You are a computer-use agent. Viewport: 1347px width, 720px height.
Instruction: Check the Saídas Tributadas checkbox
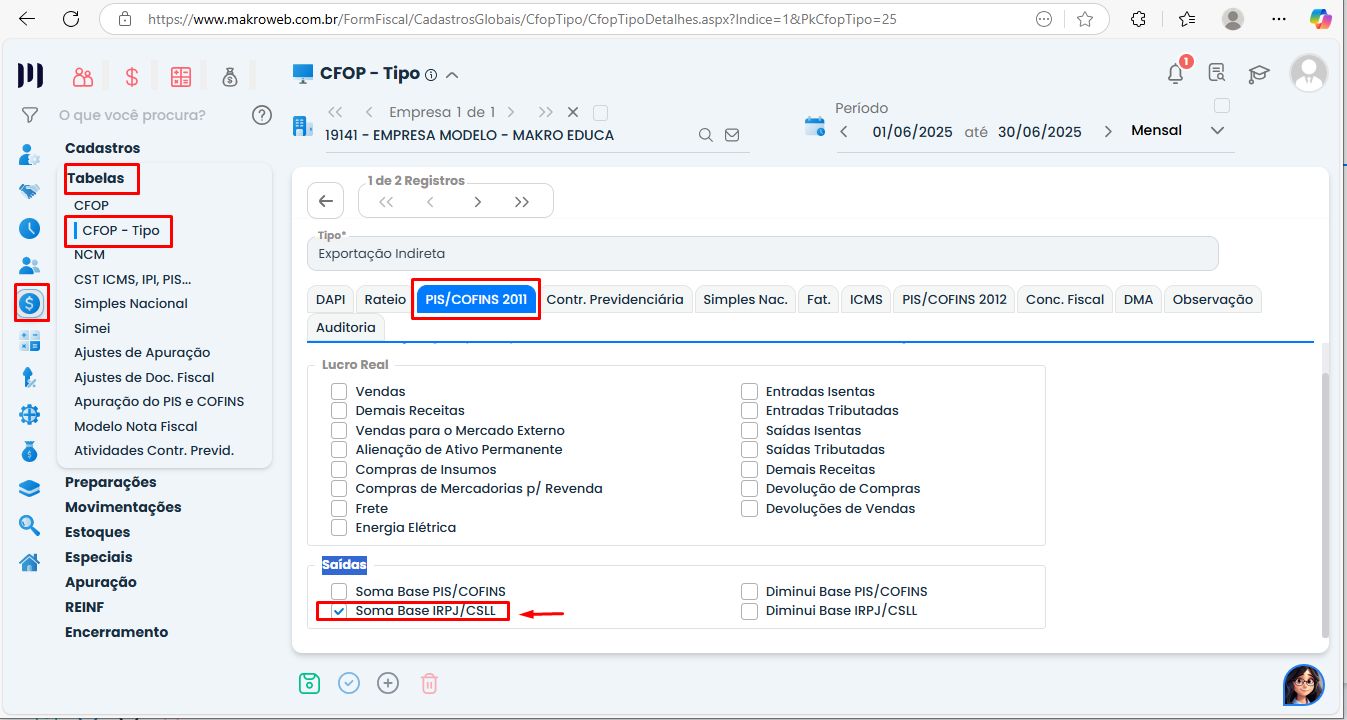point(750,450)
